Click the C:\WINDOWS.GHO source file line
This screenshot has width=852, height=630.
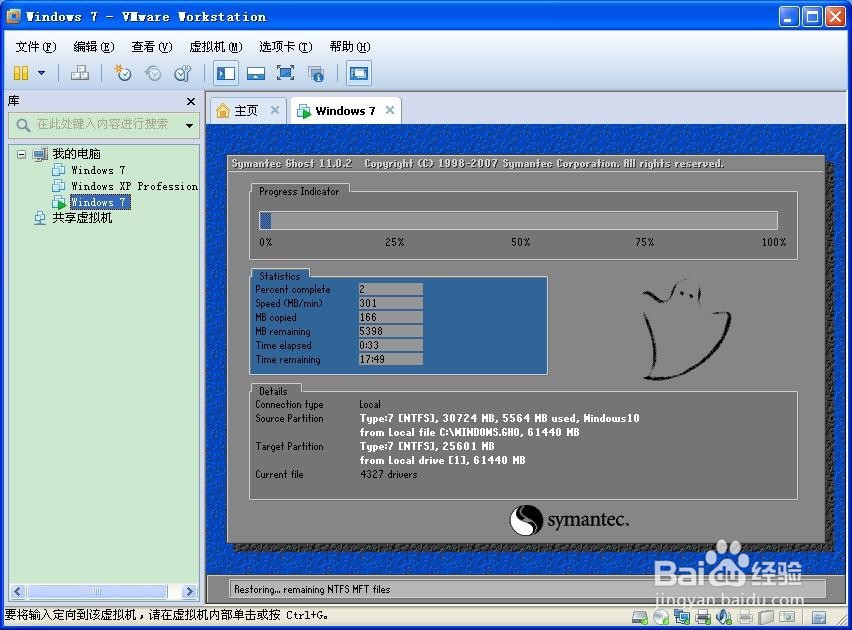tap(469, 433)
